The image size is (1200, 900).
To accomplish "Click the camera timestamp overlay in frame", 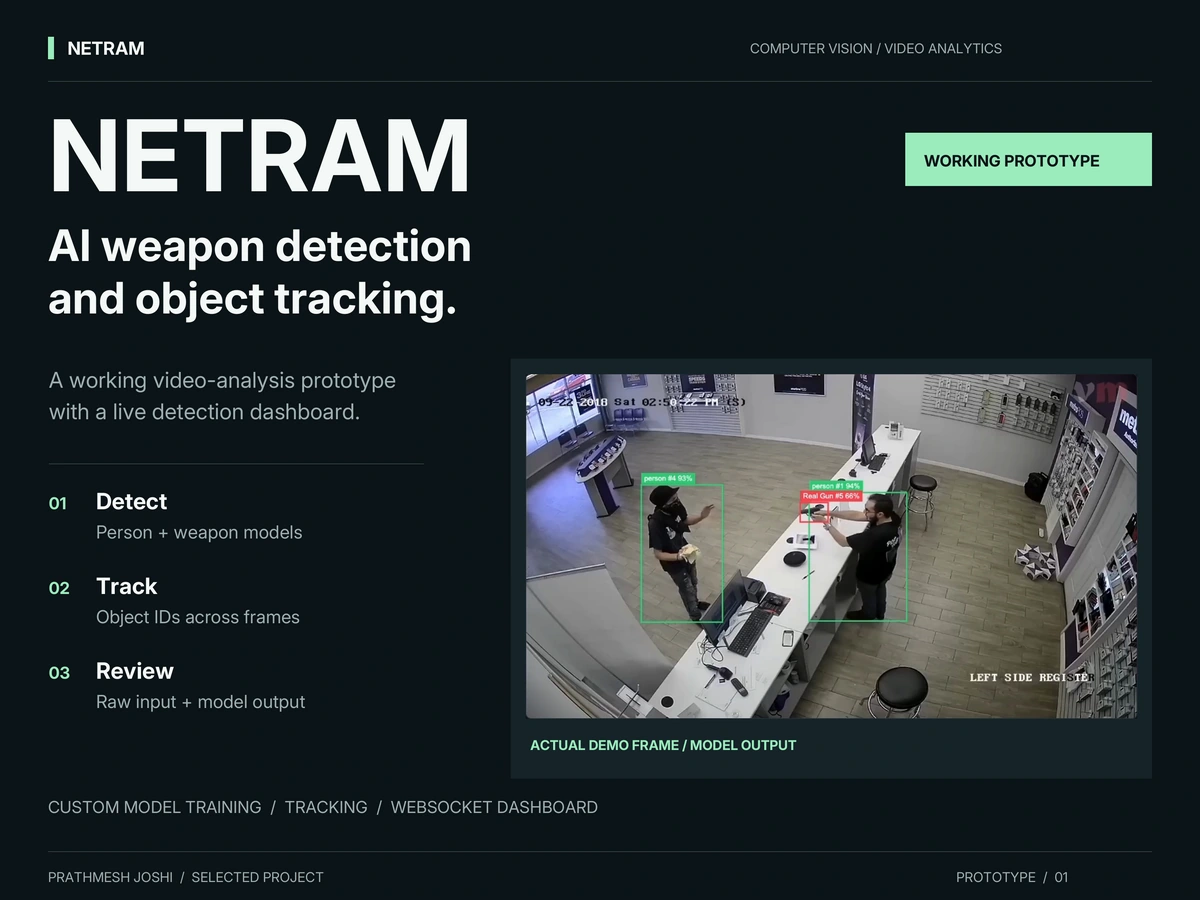I will pyautogui.click(x=641, y=401).
